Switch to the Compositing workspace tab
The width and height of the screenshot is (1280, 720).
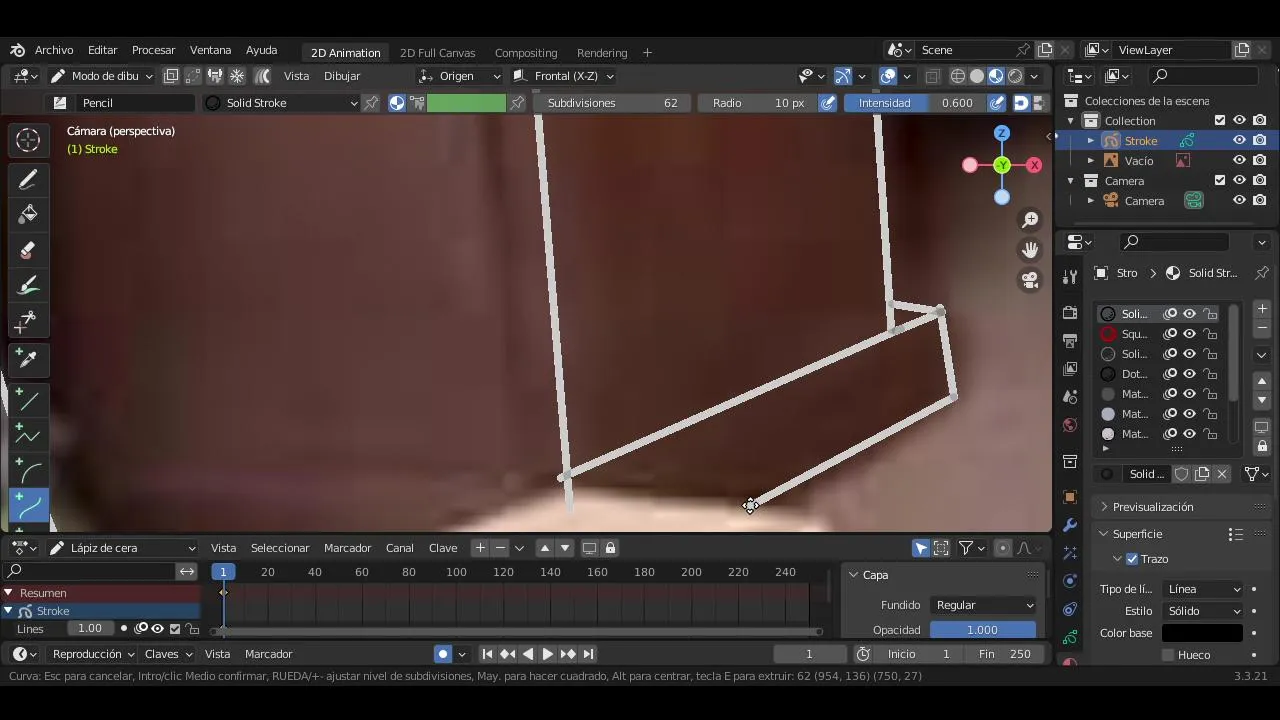tap(526, 53)
